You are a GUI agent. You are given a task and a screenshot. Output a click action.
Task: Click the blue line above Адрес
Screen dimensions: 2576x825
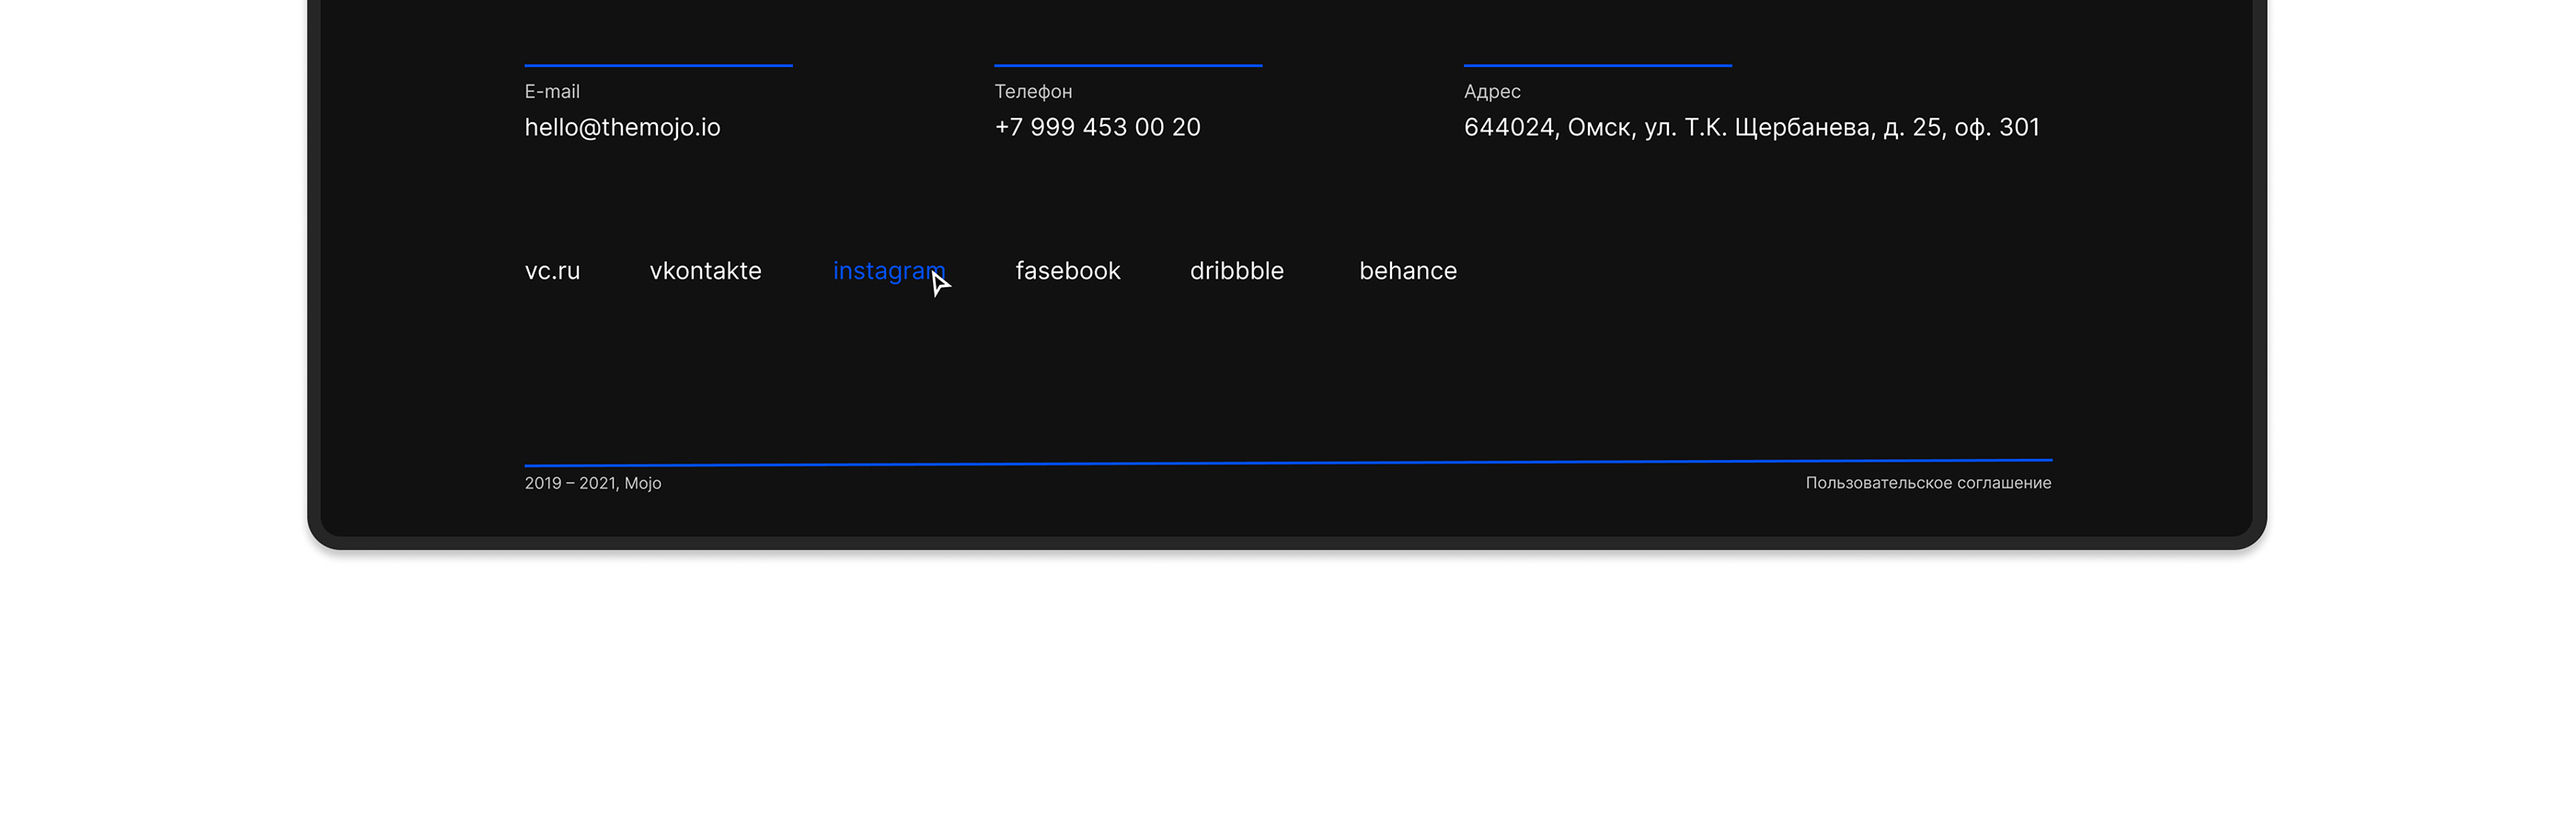click(x=1597, y=65)
